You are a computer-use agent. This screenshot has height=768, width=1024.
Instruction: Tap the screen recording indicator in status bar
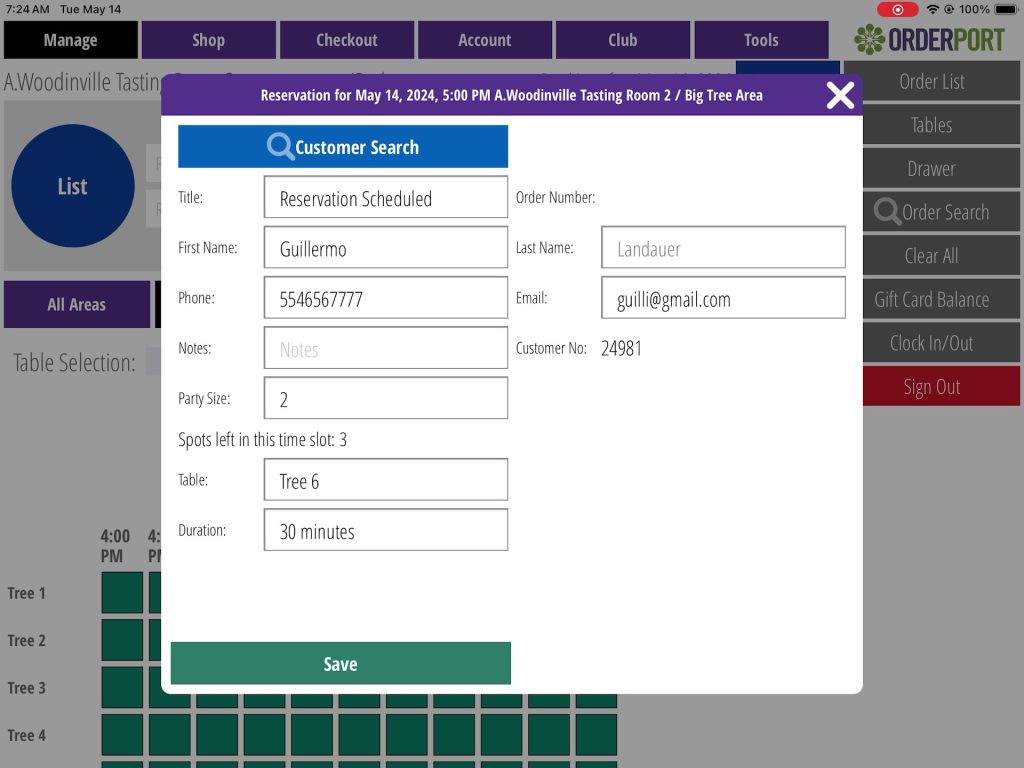[897, 9]
